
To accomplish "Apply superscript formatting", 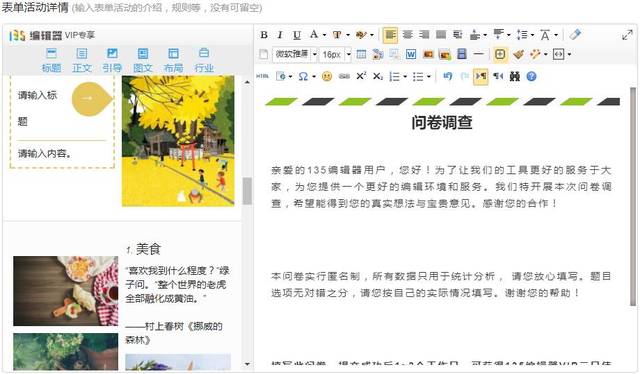I will coord(361,76).
